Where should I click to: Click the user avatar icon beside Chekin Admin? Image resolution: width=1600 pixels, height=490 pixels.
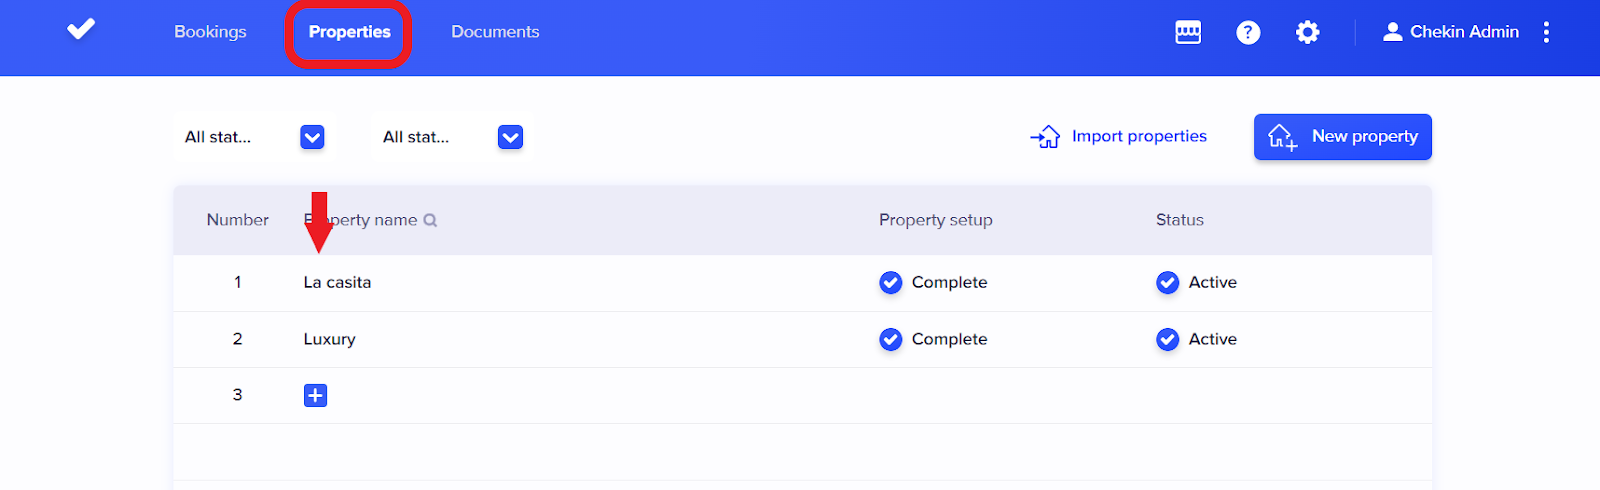click(1392, 32)
